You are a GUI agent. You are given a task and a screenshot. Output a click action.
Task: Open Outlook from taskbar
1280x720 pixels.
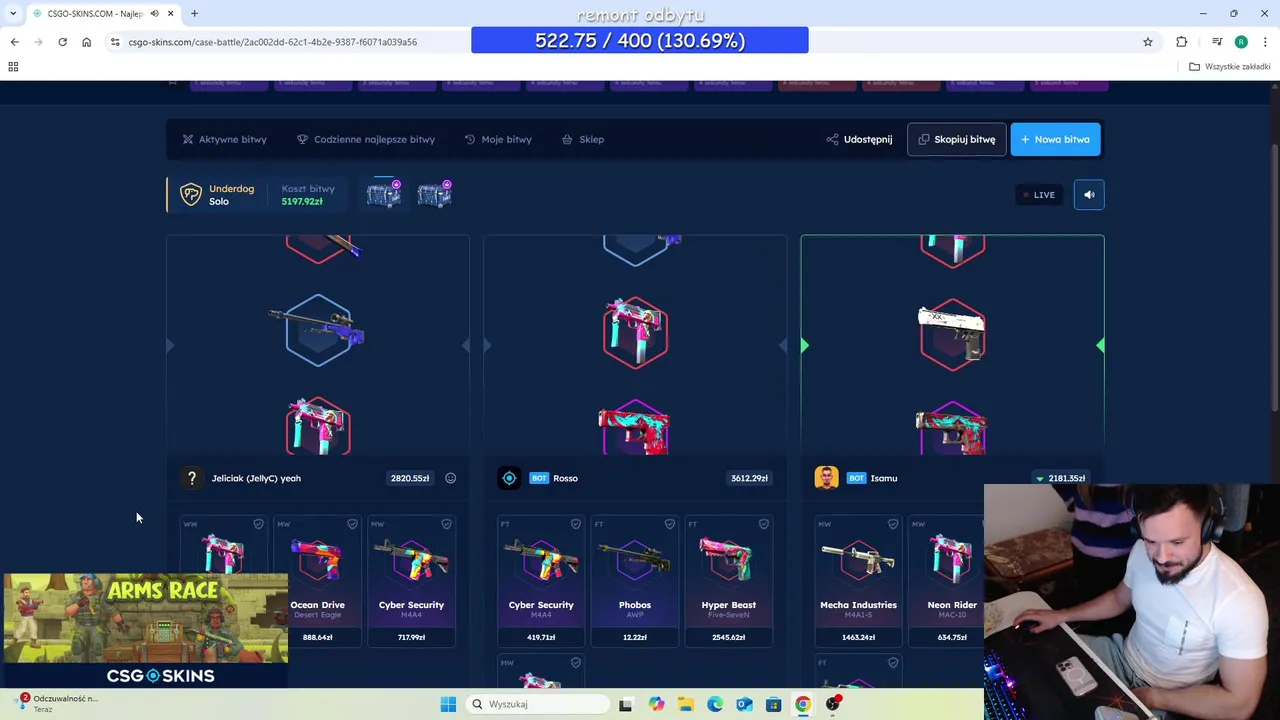point(744,704)
